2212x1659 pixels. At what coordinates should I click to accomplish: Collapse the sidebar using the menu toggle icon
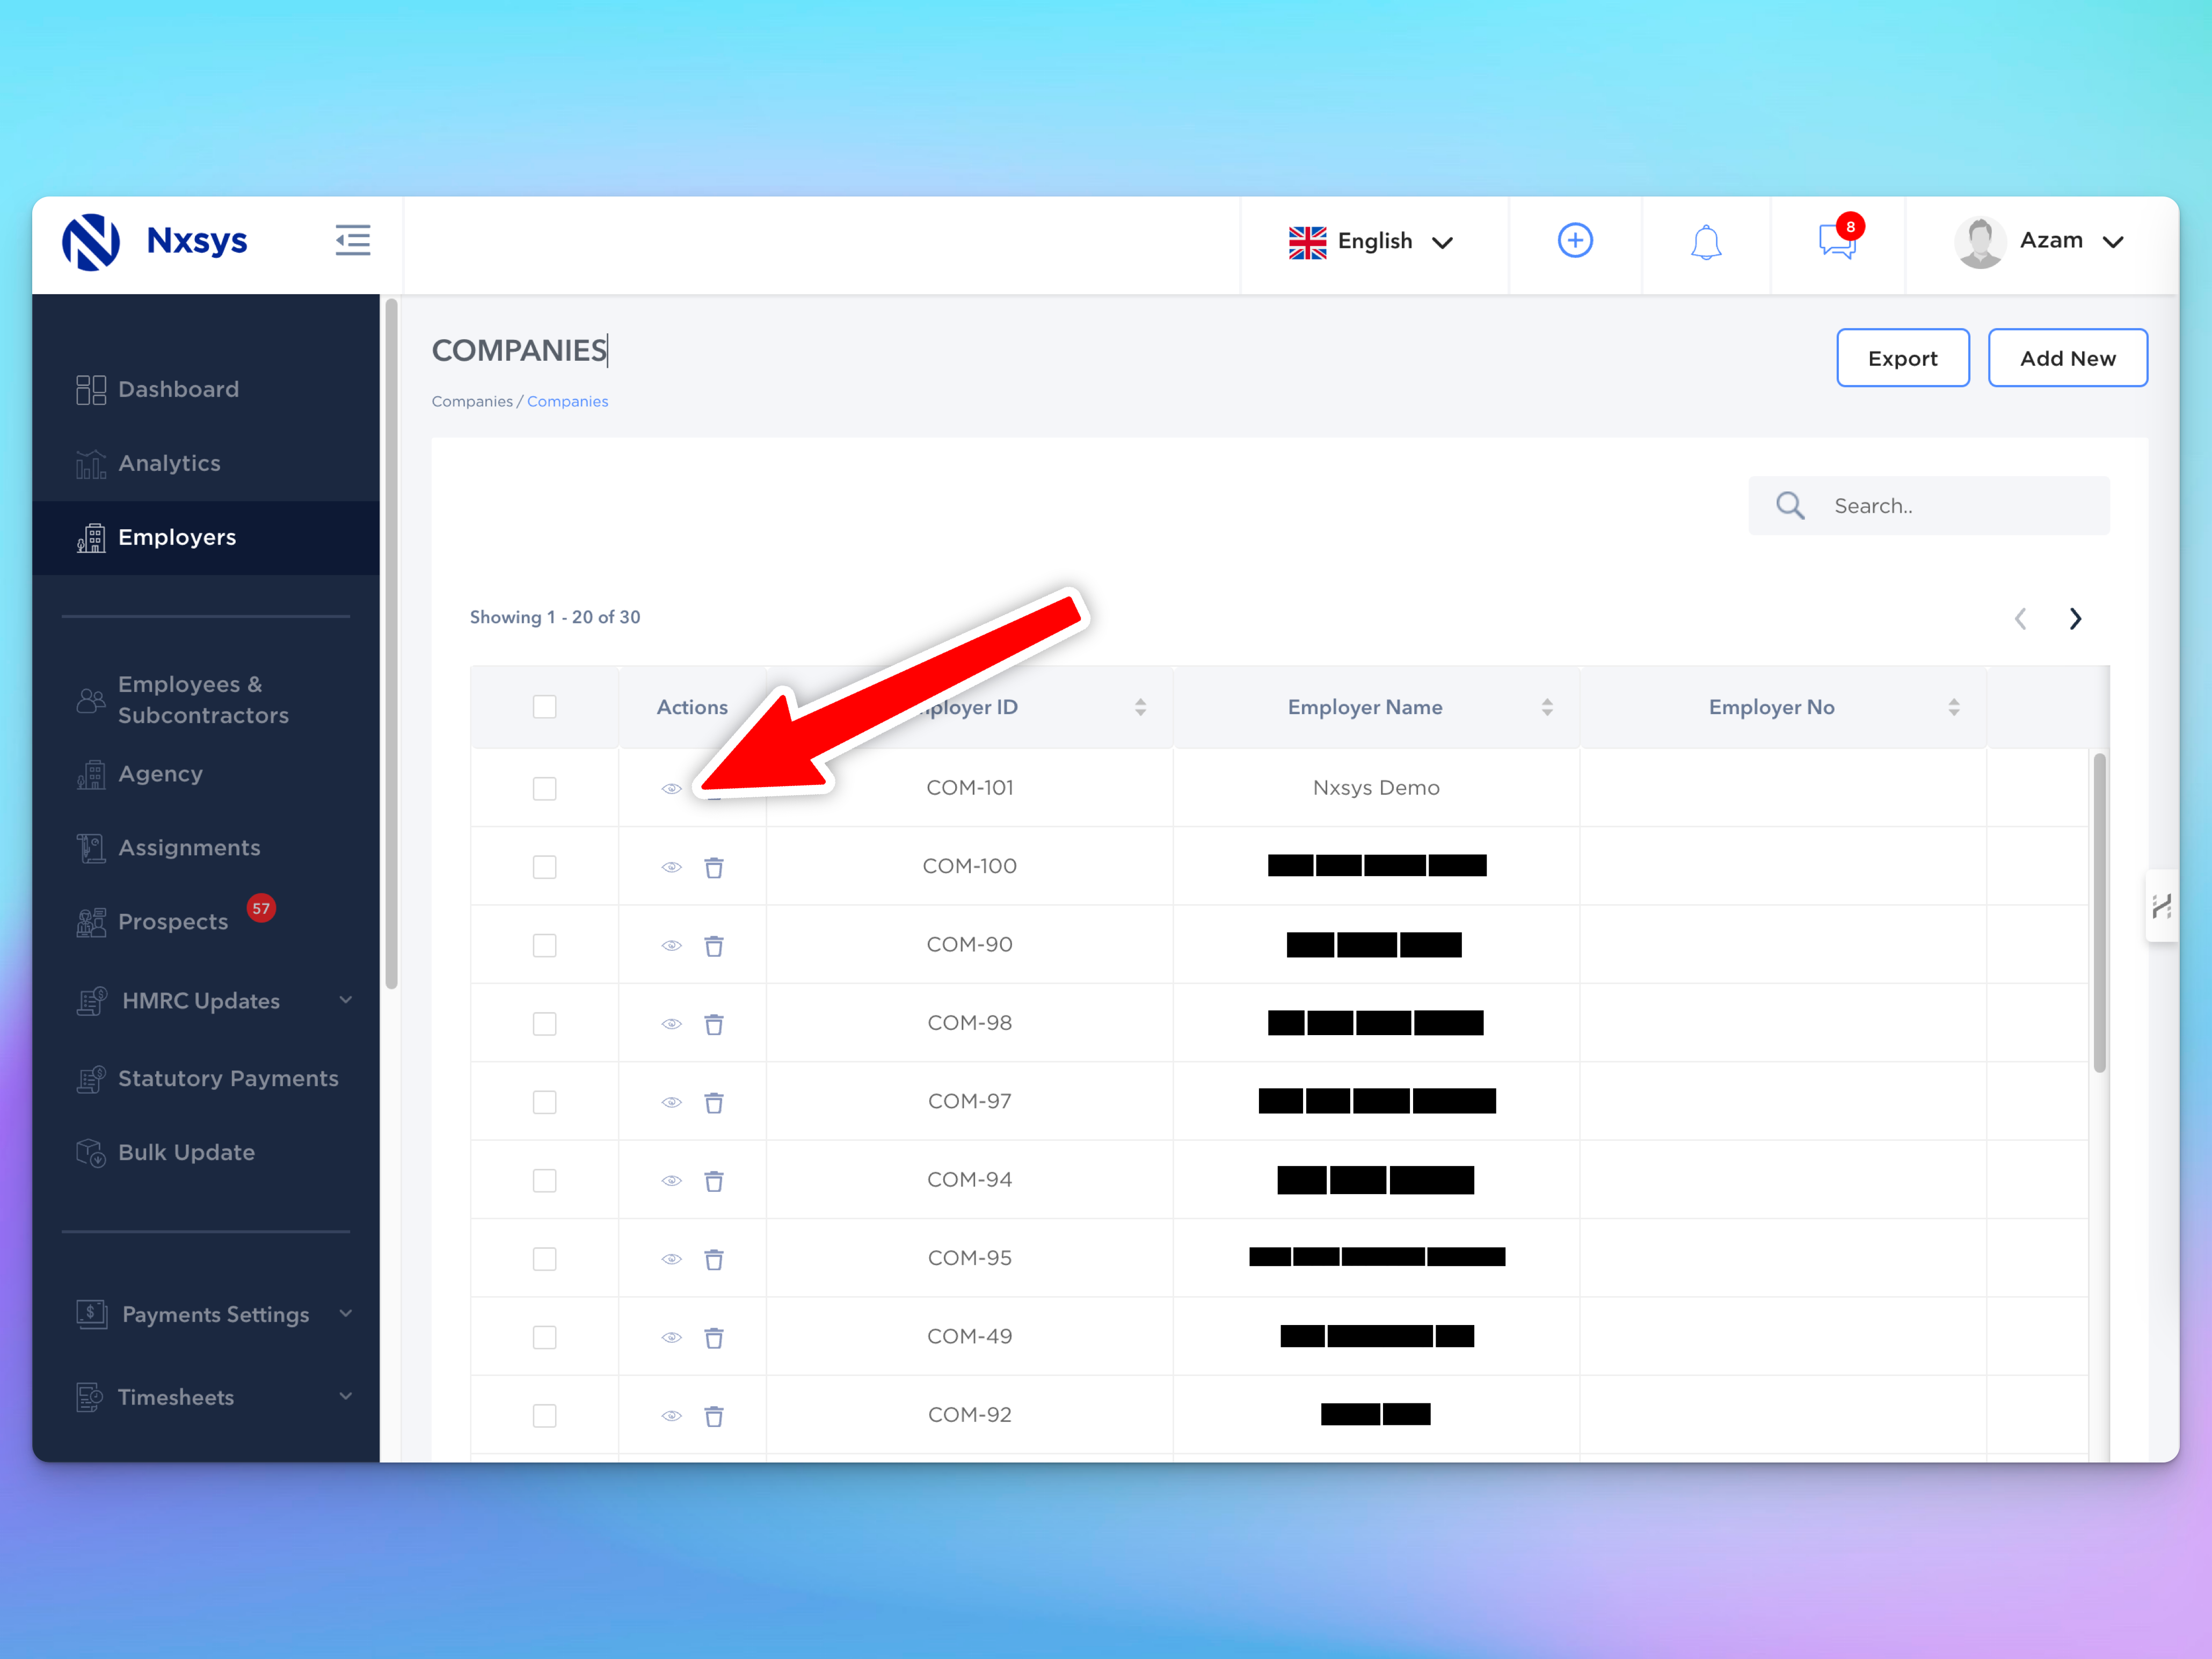[352, 240]
